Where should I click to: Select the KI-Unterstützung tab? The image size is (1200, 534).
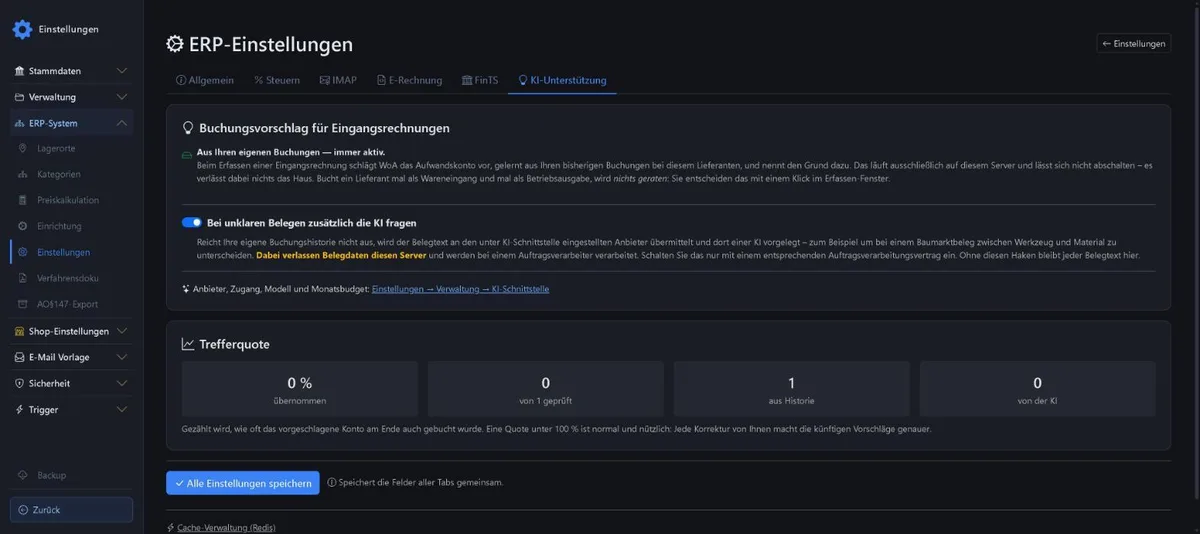pos(562,80)
